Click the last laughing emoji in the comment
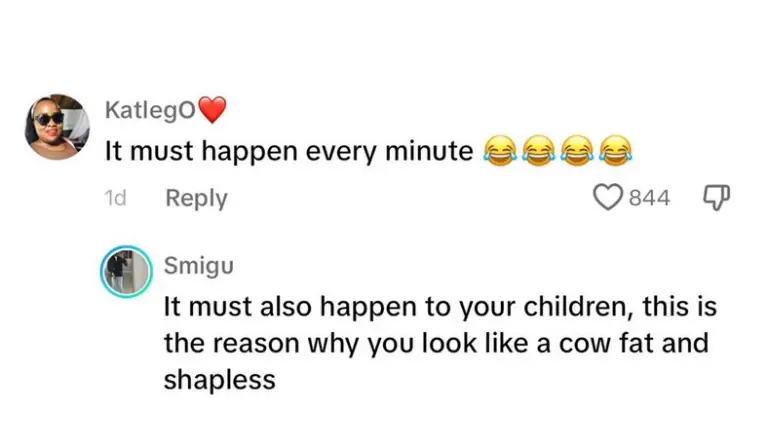 [x=615, y=151]
